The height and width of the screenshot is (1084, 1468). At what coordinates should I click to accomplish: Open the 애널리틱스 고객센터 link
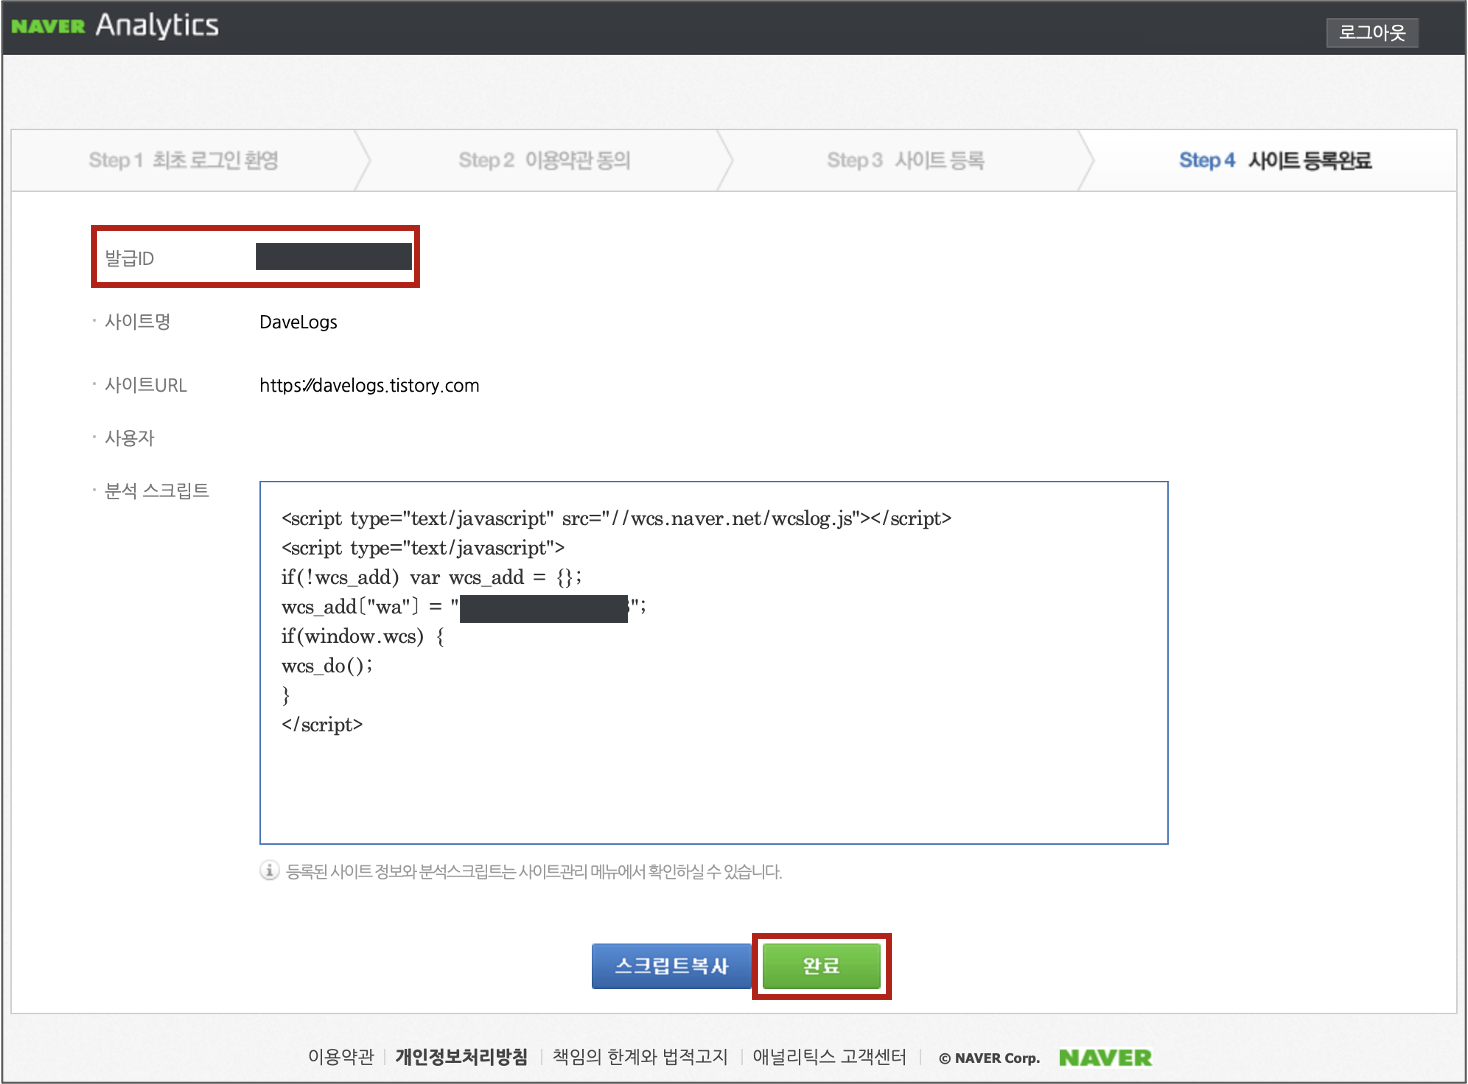(829, 1057)
